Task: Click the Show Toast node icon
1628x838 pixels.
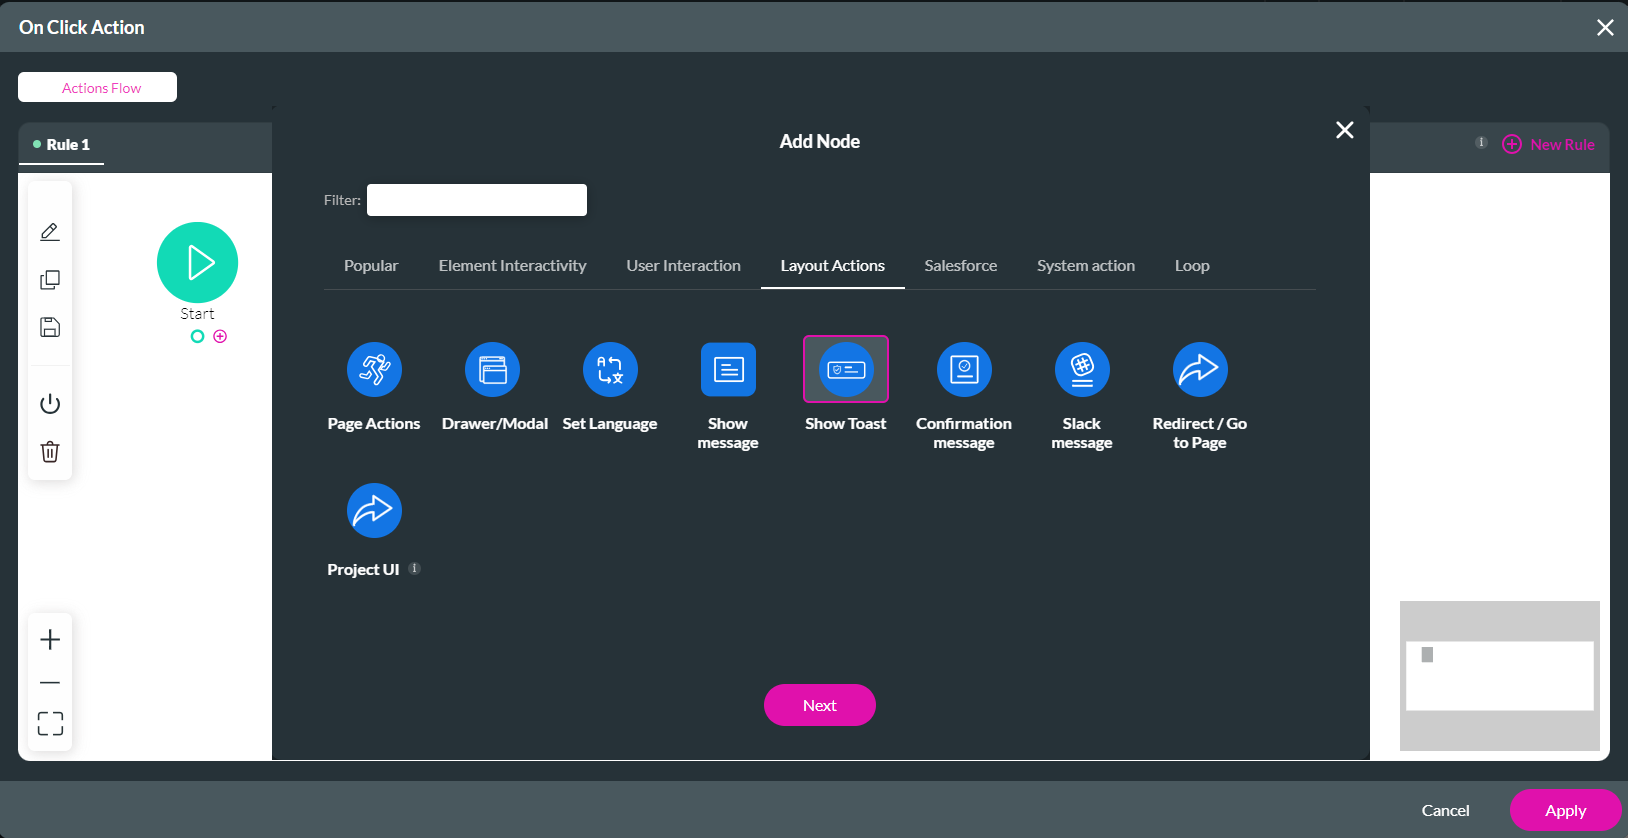Action: pyautogui.click(x=846, y=369)
